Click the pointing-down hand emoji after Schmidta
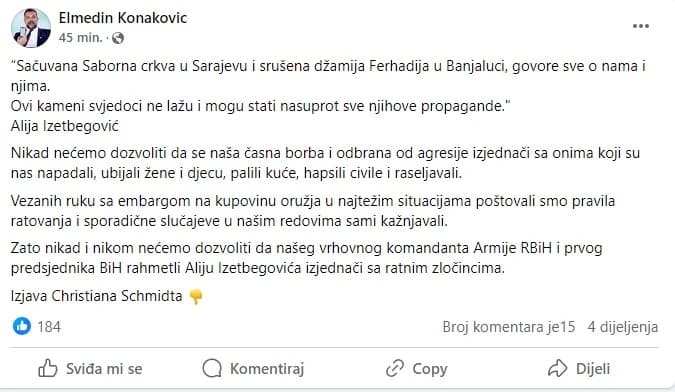This screenshot has height=392, width=675. click(x=196, y=297)
